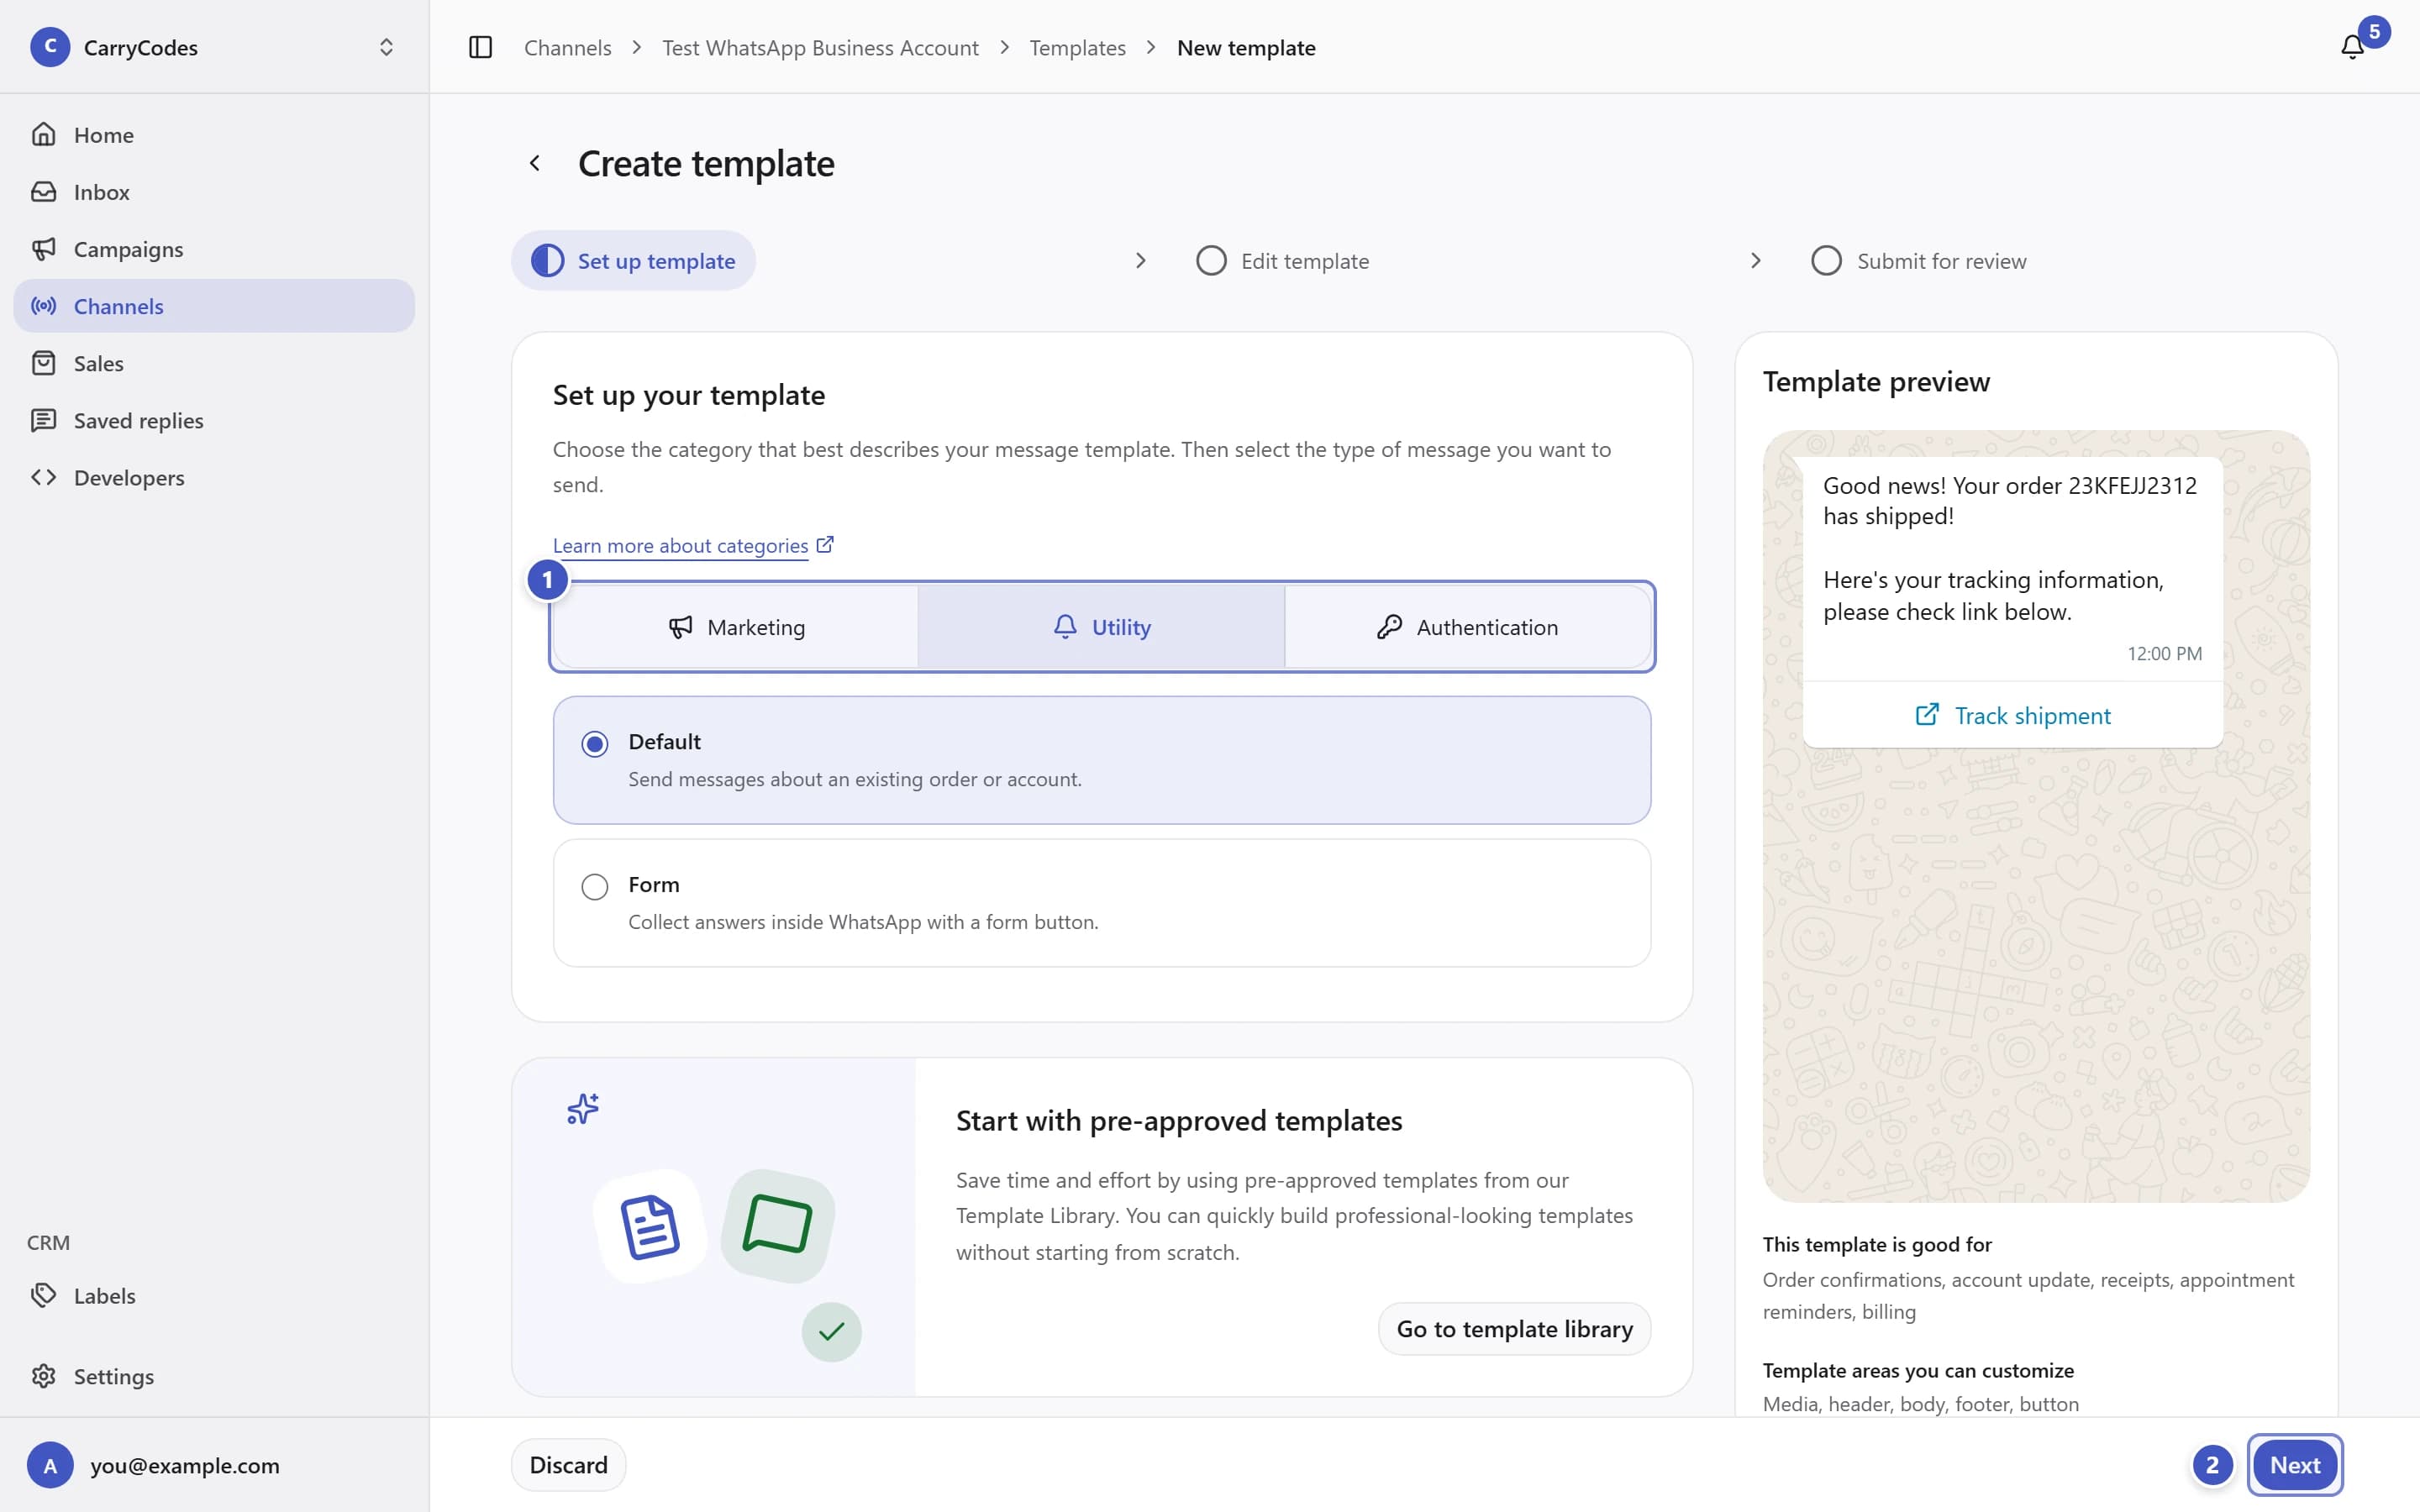
Task: Open the notifications bell
Action: click(x=2352, y=47)
